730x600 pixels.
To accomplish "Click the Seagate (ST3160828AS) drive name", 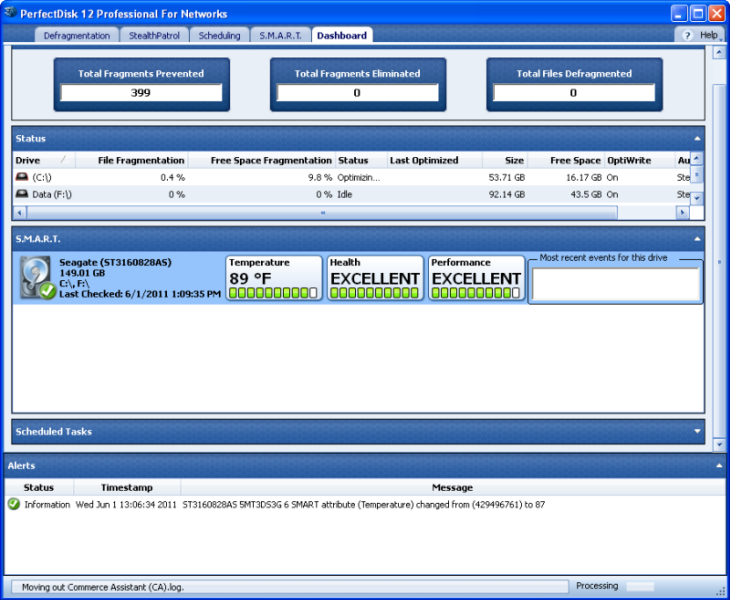I will [115, 263].
